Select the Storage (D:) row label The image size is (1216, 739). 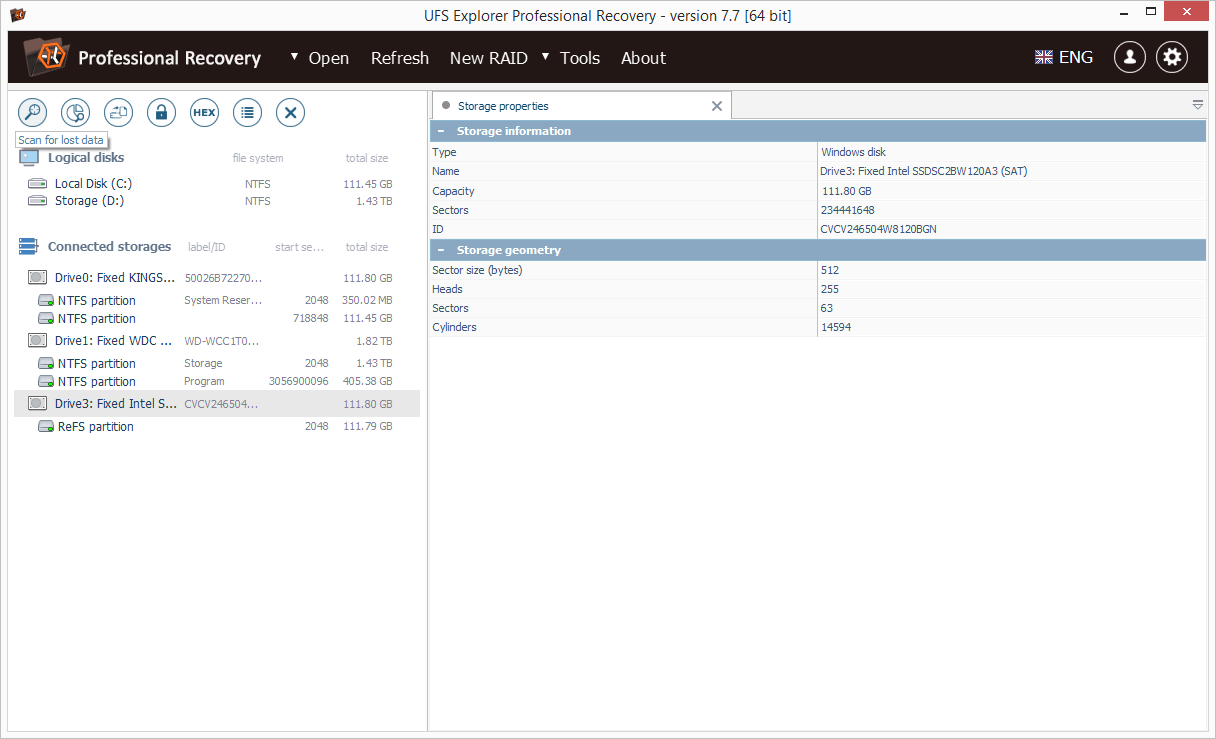click(x=89, y=201)
